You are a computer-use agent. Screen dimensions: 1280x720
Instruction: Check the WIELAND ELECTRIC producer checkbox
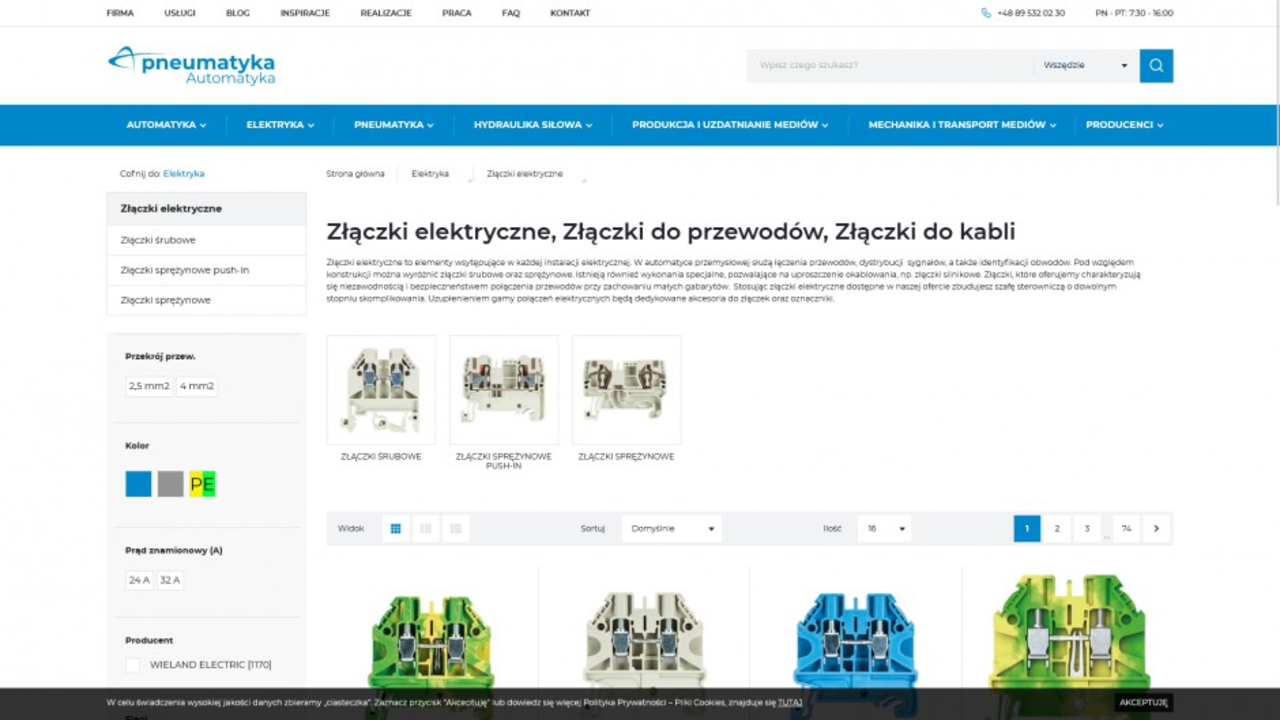[133, 665]
